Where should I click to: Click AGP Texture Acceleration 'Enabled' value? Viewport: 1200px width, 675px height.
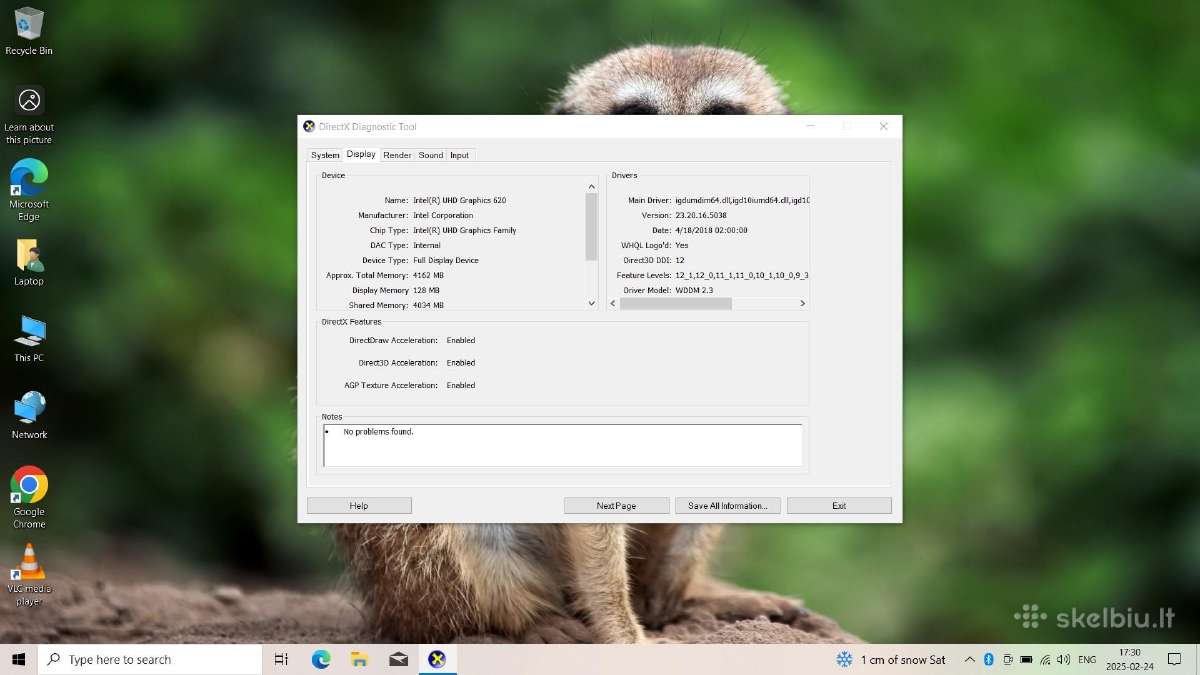click(461, 385)
